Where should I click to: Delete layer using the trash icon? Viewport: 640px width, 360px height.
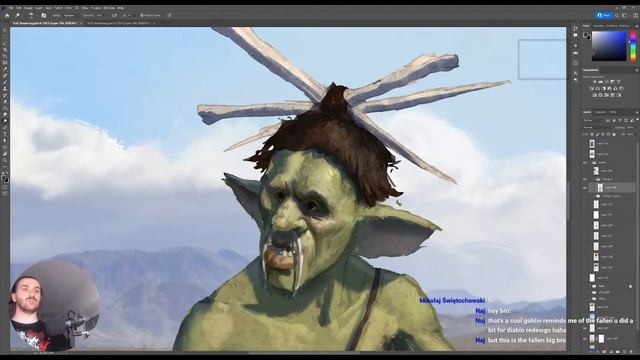631,352
